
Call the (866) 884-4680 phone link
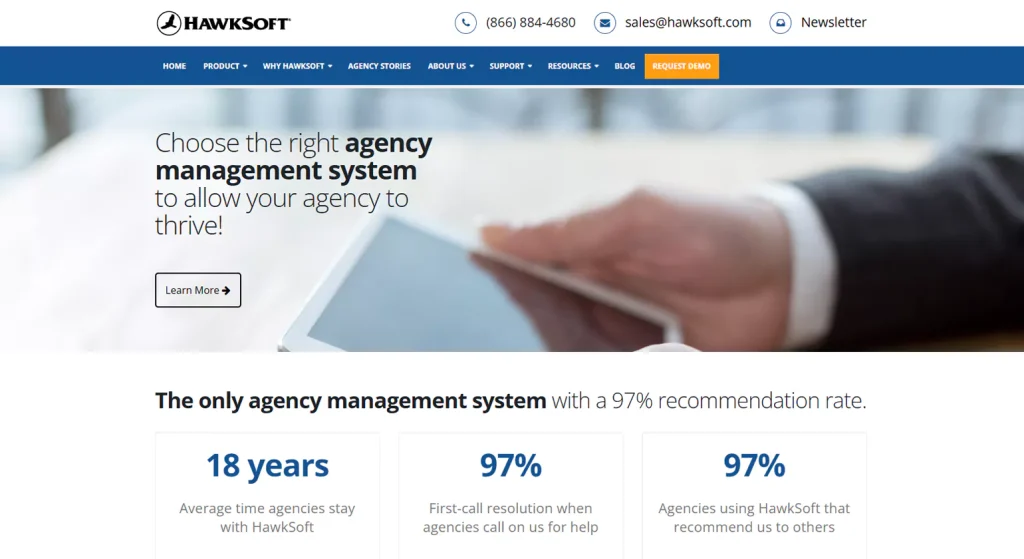pyautogui.click(x=530, y=23)
